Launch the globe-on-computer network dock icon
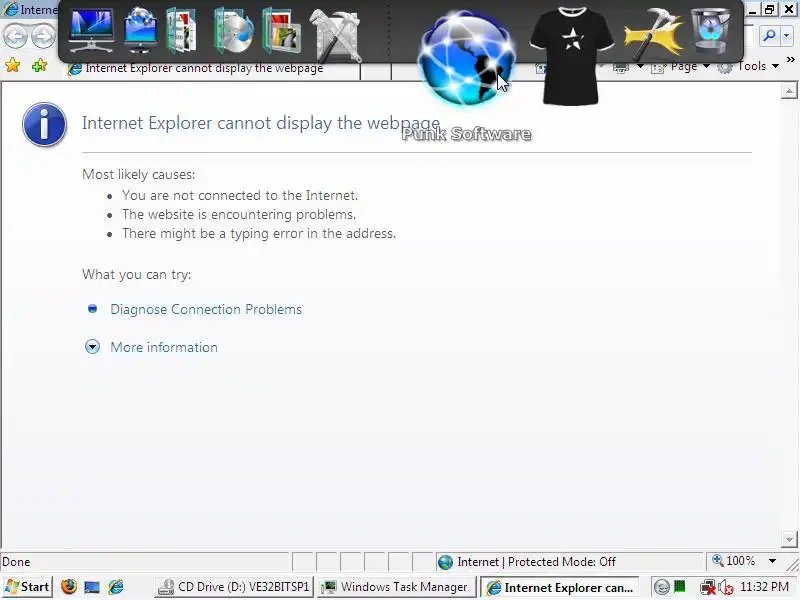Image resolution: width=800 pixels, height=600 pixels. click(140, 31)
